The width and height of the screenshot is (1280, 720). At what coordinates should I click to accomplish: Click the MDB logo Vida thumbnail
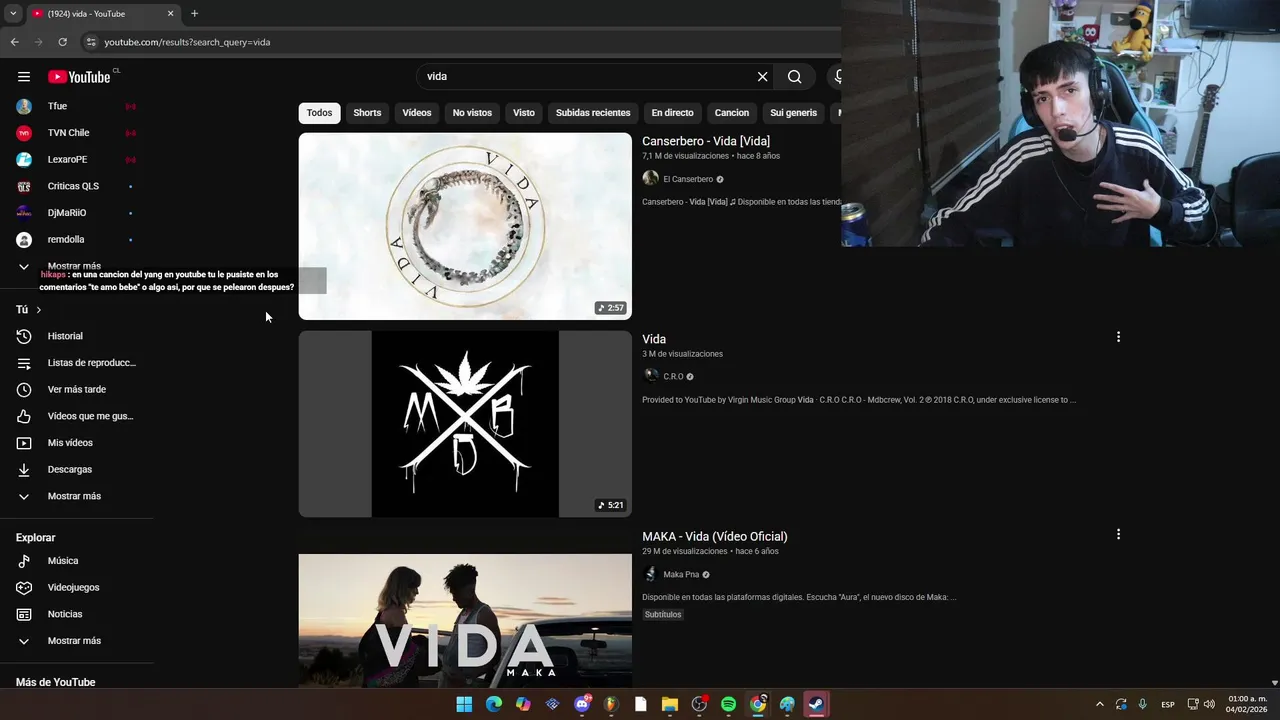click(465, 424)
